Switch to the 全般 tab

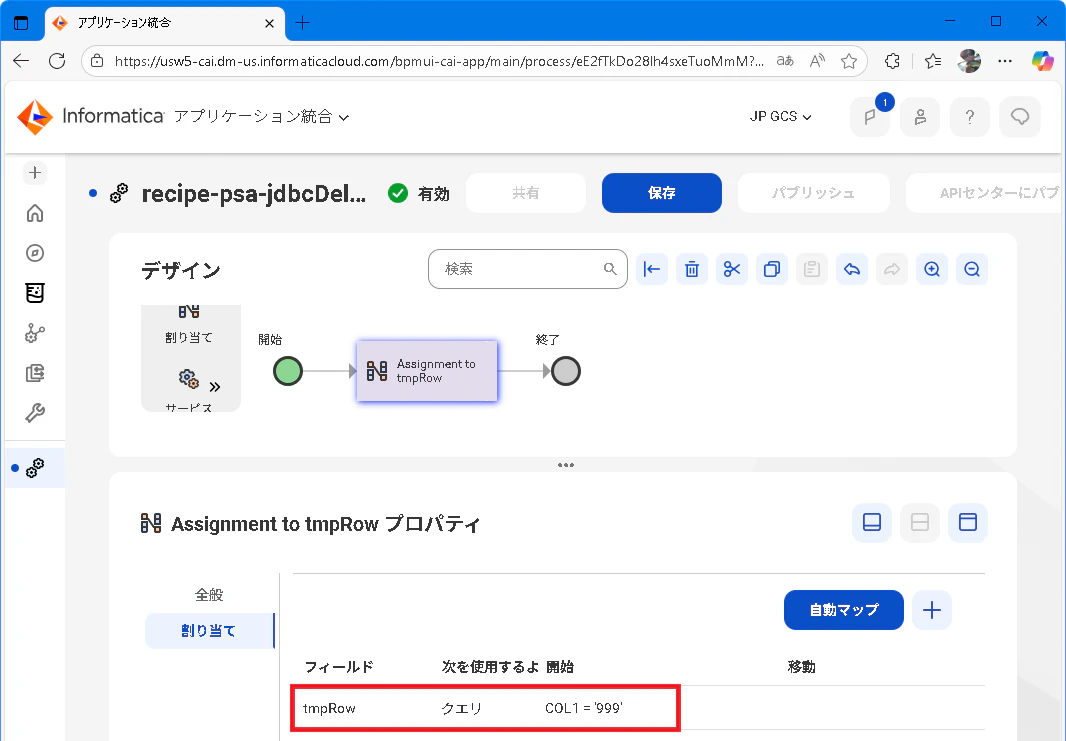pyautogui.click(x=209, y=595)
